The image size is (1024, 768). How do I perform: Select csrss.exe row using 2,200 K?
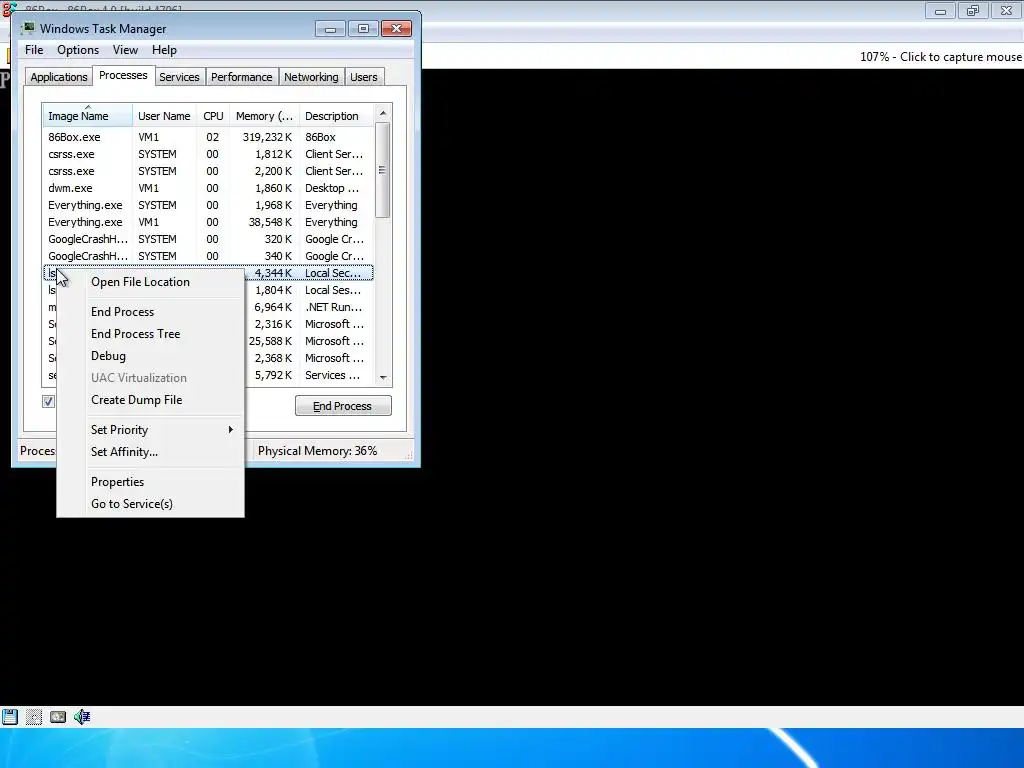(208, 171)
